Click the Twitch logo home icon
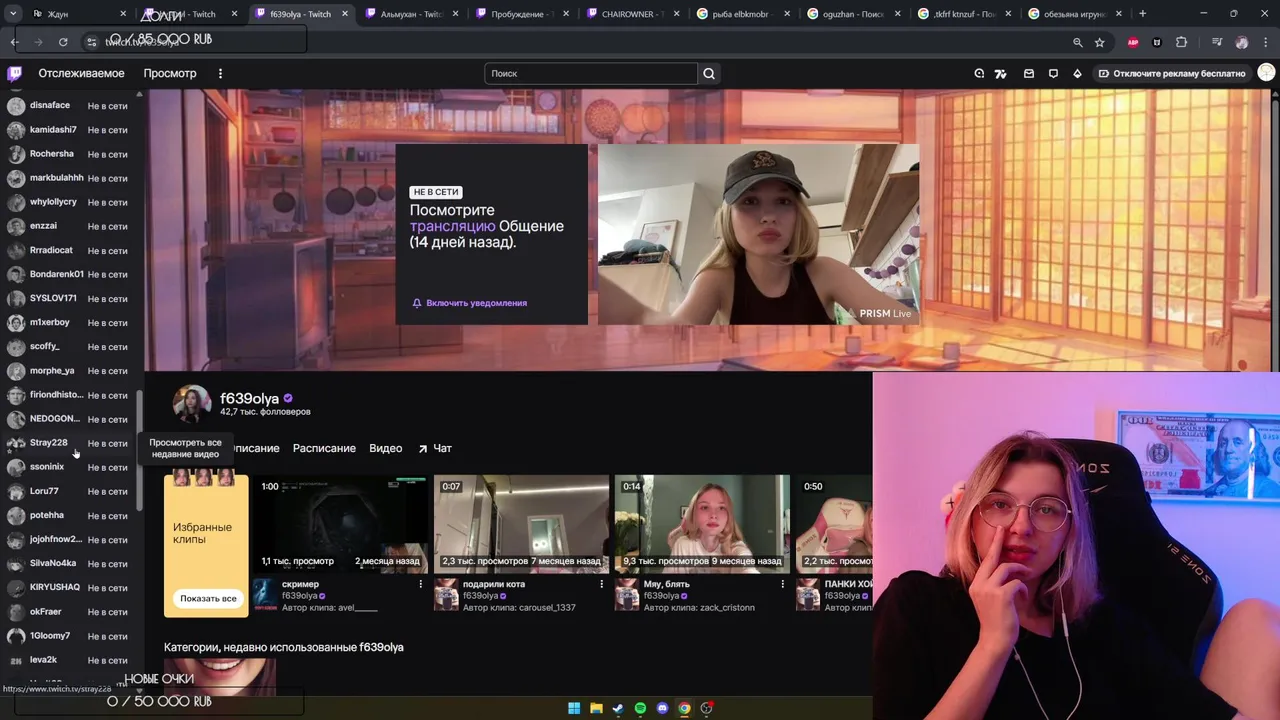Viewport: 1280px width, 720px height. [x=14, y=73]
